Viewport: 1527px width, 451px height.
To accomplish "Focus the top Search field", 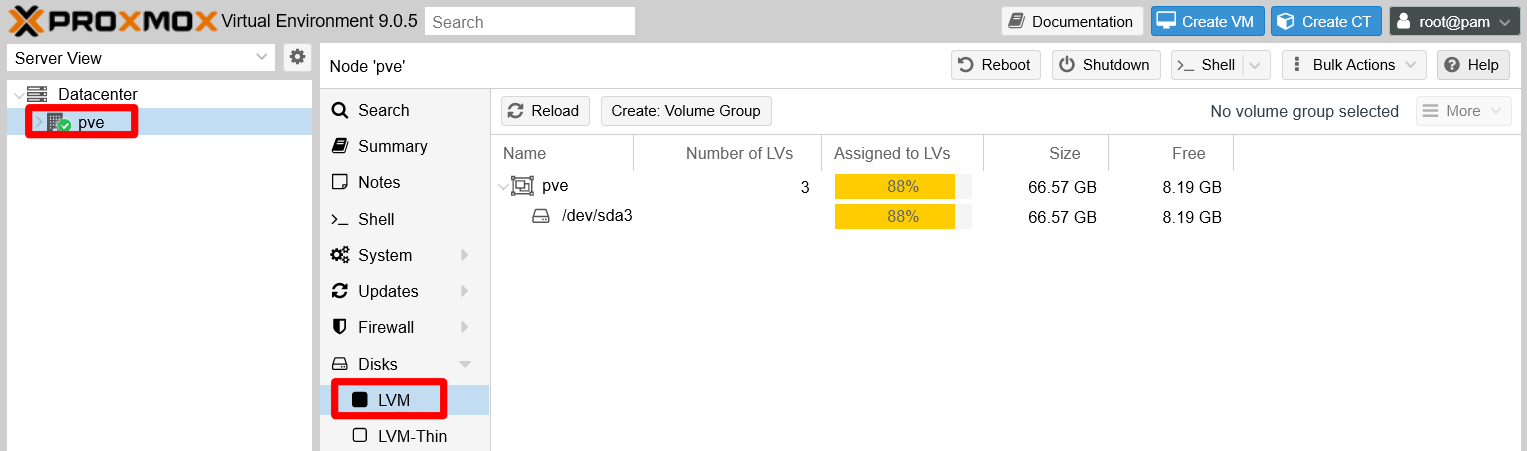I will coord(530,21).
